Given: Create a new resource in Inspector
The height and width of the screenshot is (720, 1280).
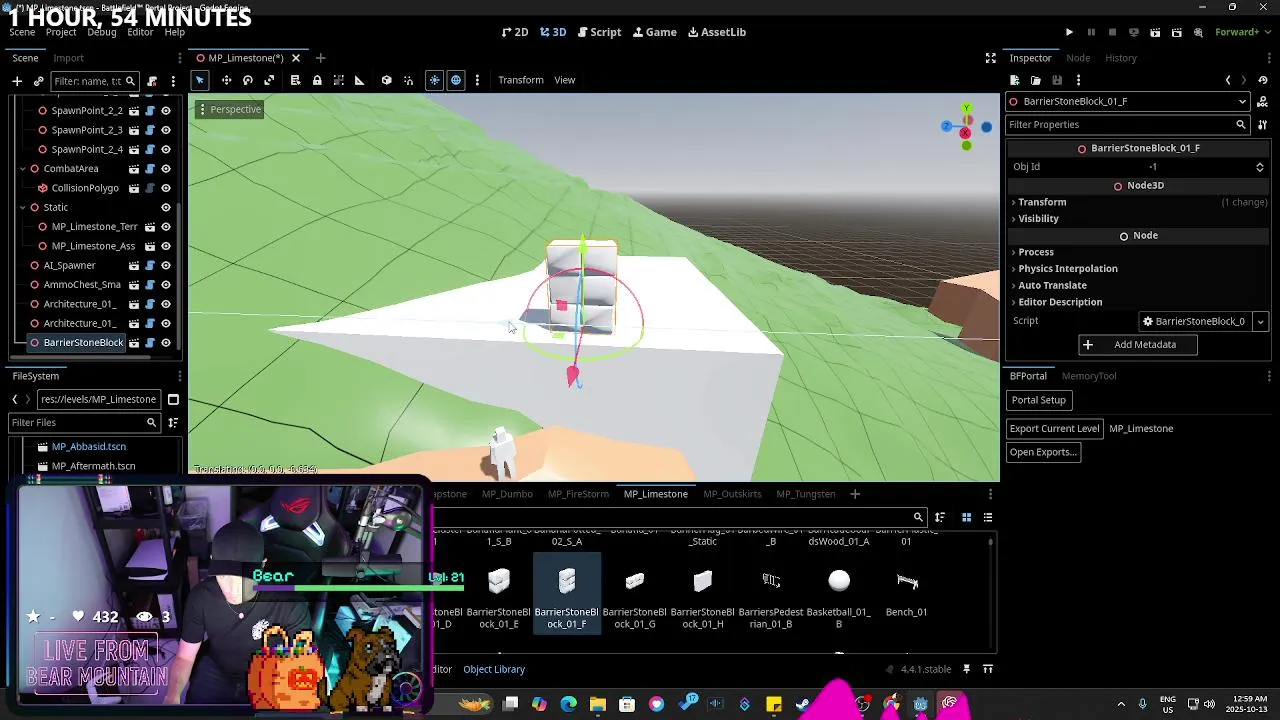Looking at the screenshot, I should click(x=1014, y=80).
